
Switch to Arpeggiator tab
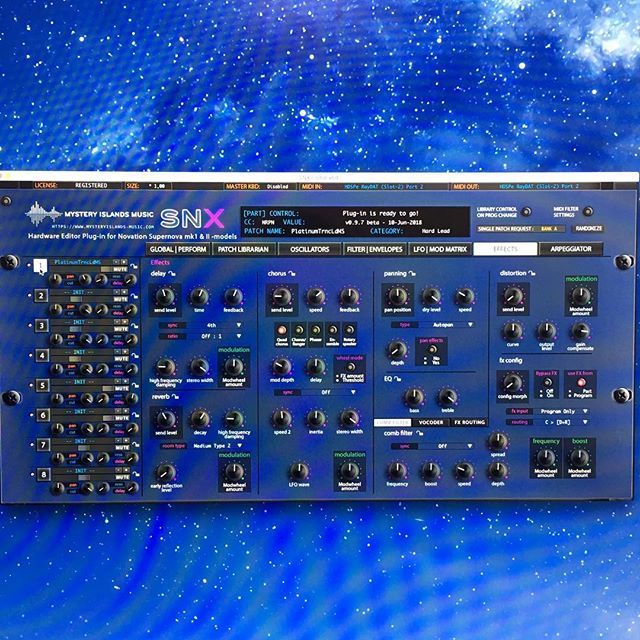(571, 249)
